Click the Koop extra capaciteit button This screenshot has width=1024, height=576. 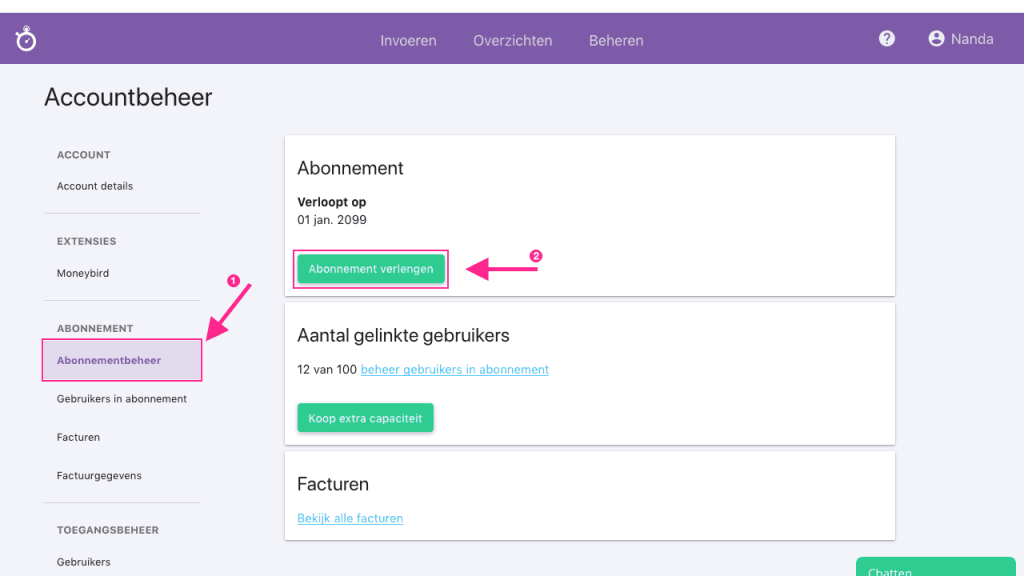coord(365,418)
